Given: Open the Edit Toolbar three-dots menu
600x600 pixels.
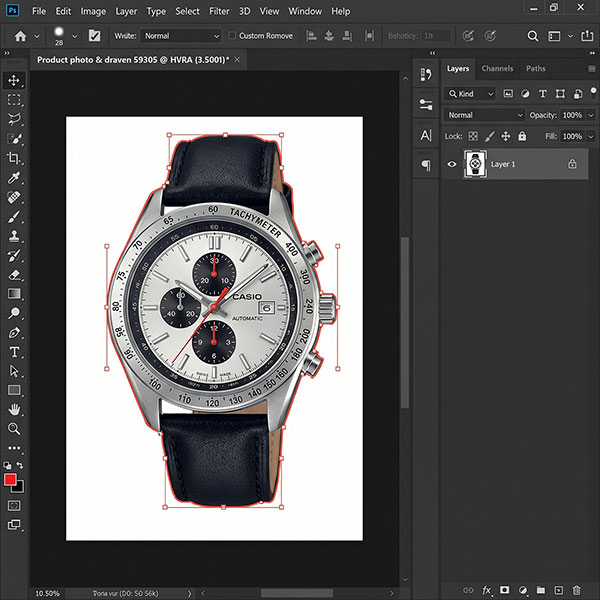Looking at the screenshot, I should 14,448.
